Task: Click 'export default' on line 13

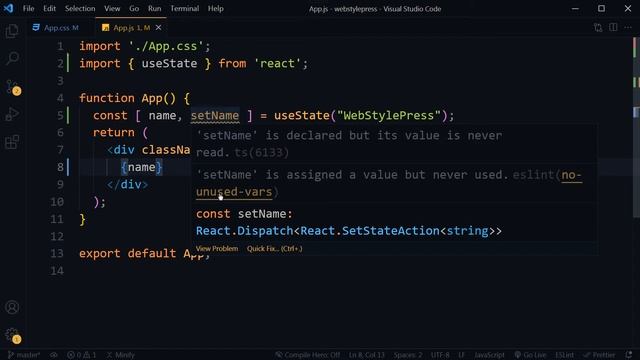Action: click(x=127, y=253)
